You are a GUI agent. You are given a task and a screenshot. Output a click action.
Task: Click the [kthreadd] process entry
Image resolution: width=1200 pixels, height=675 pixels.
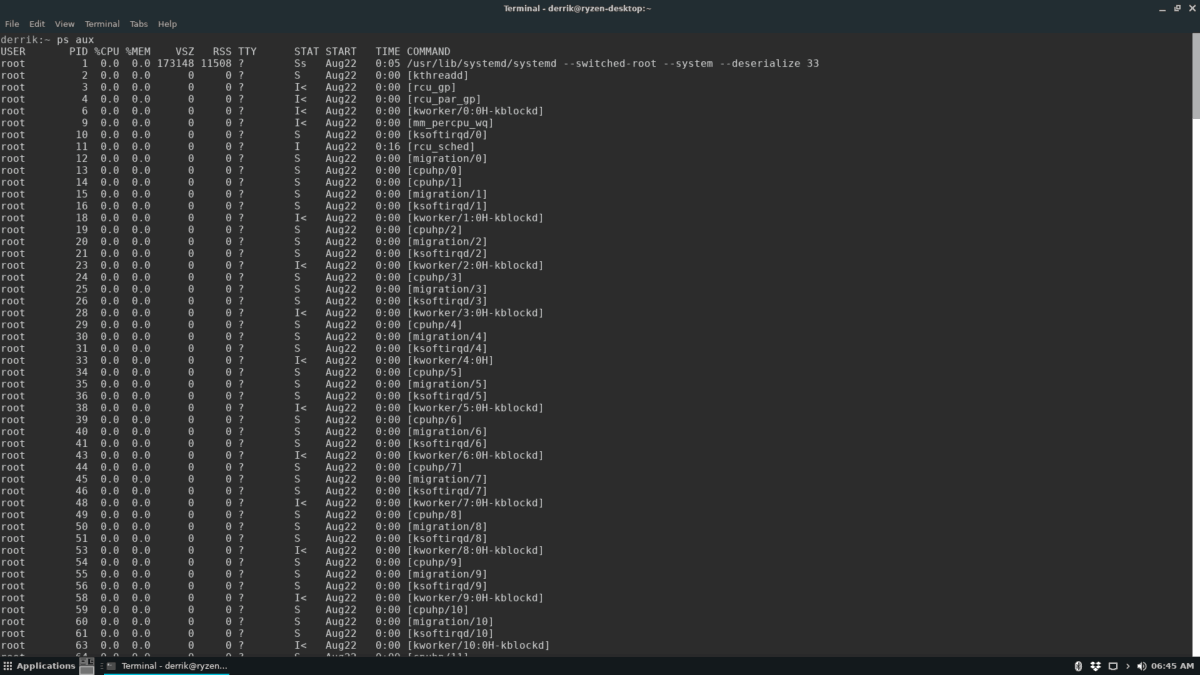point(437,75)
